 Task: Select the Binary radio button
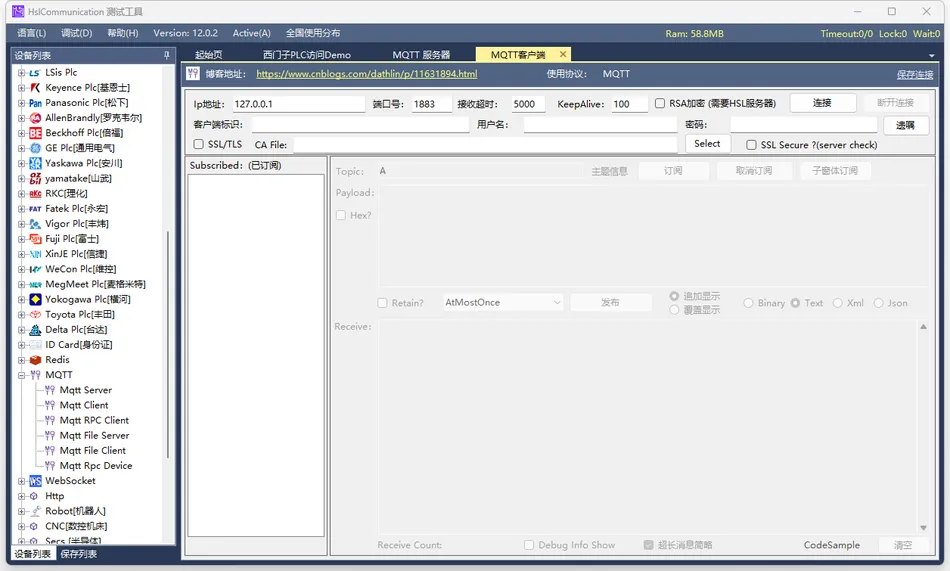click(x=748, y=303)
